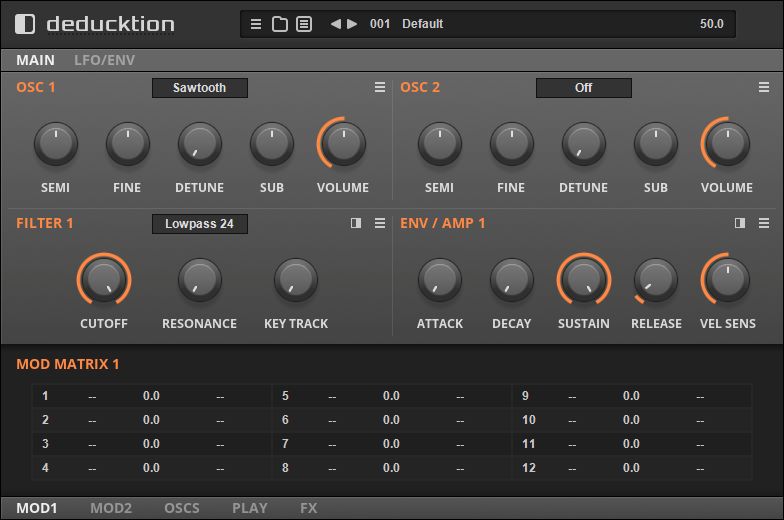The width and height of the screenshot is (784, 520).
Task: Click mod matrix slot 4 amount 0.0
Action: [151, 468]
